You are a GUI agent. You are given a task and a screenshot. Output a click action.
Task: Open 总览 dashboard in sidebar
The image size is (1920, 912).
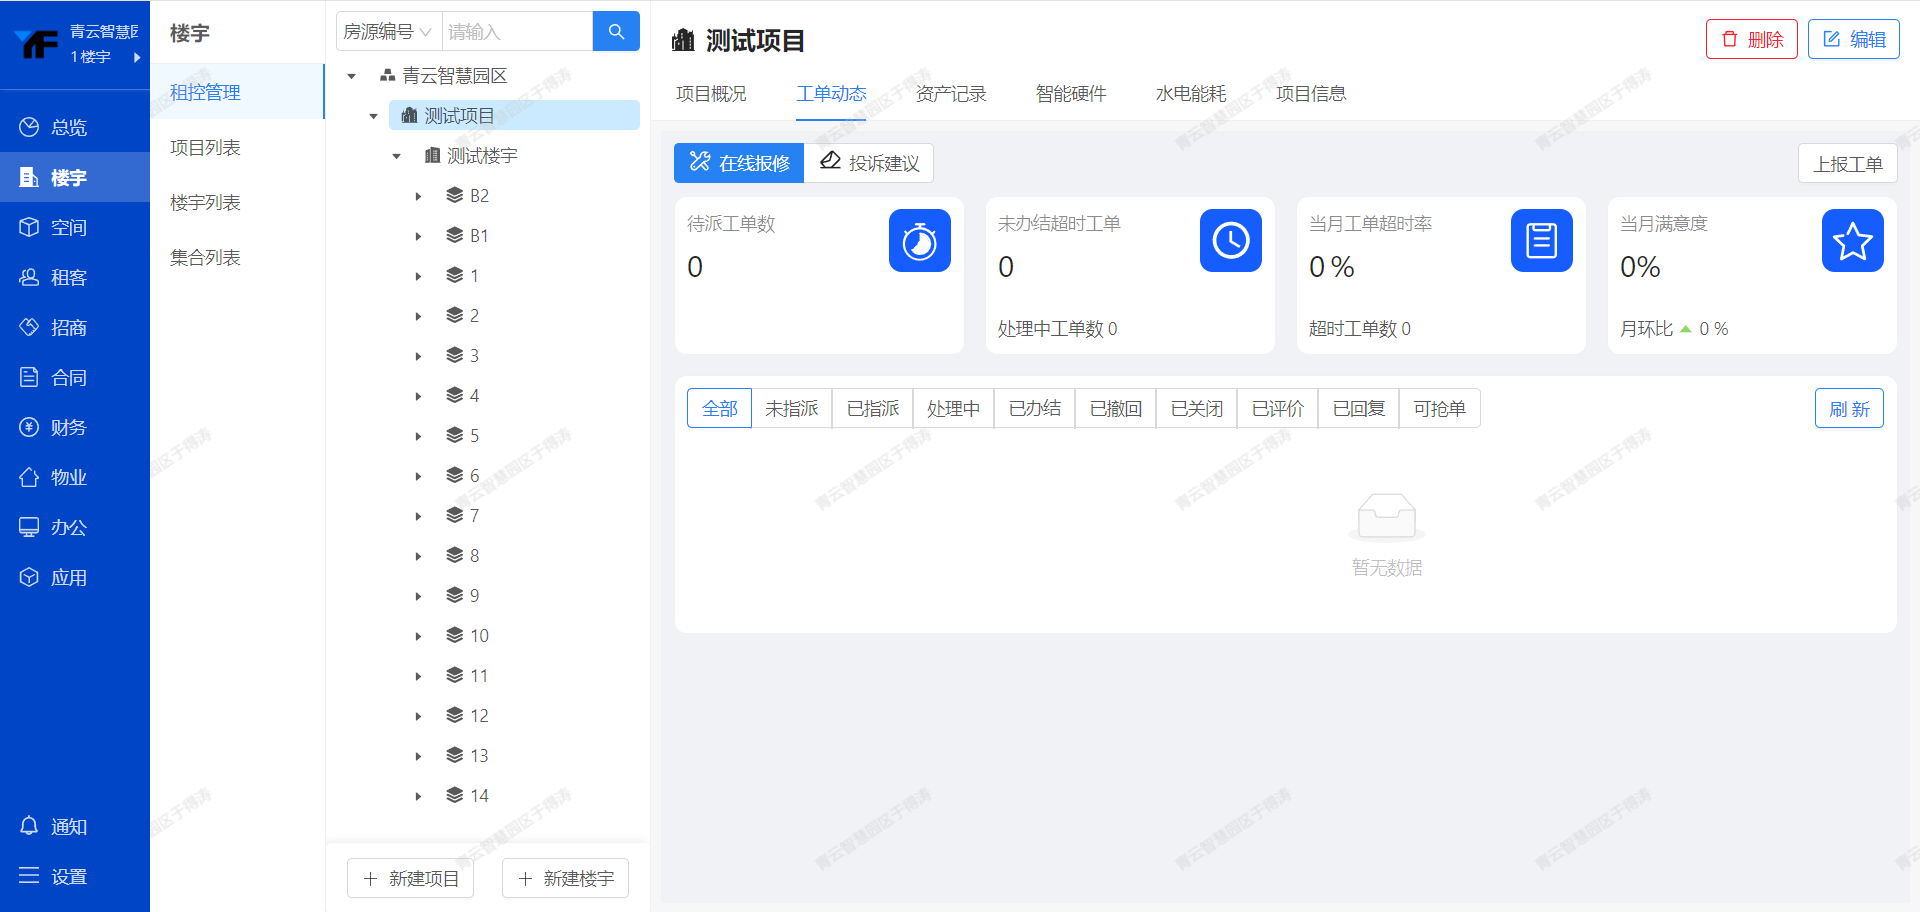(54, 127)
